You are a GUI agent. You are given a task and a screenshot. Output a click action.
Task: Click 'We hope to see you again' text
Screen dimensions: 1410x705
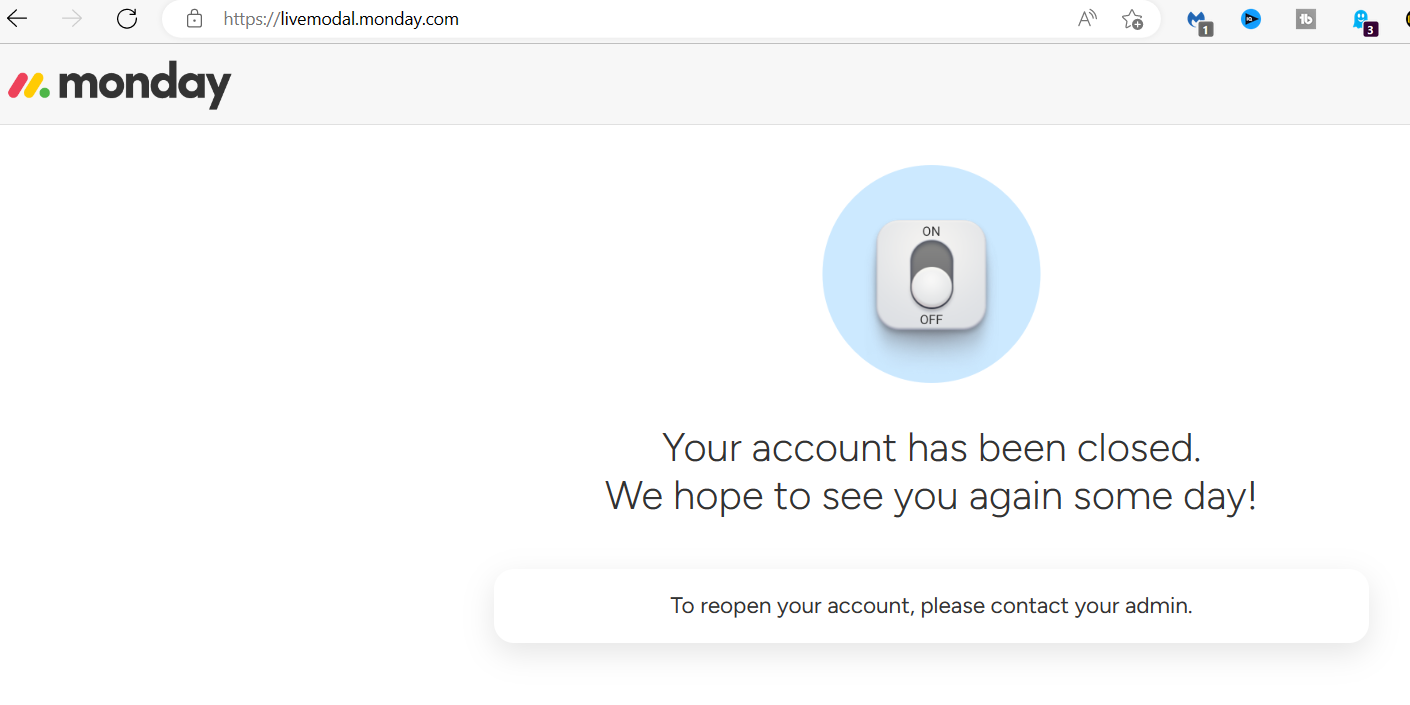click(931, 496)
